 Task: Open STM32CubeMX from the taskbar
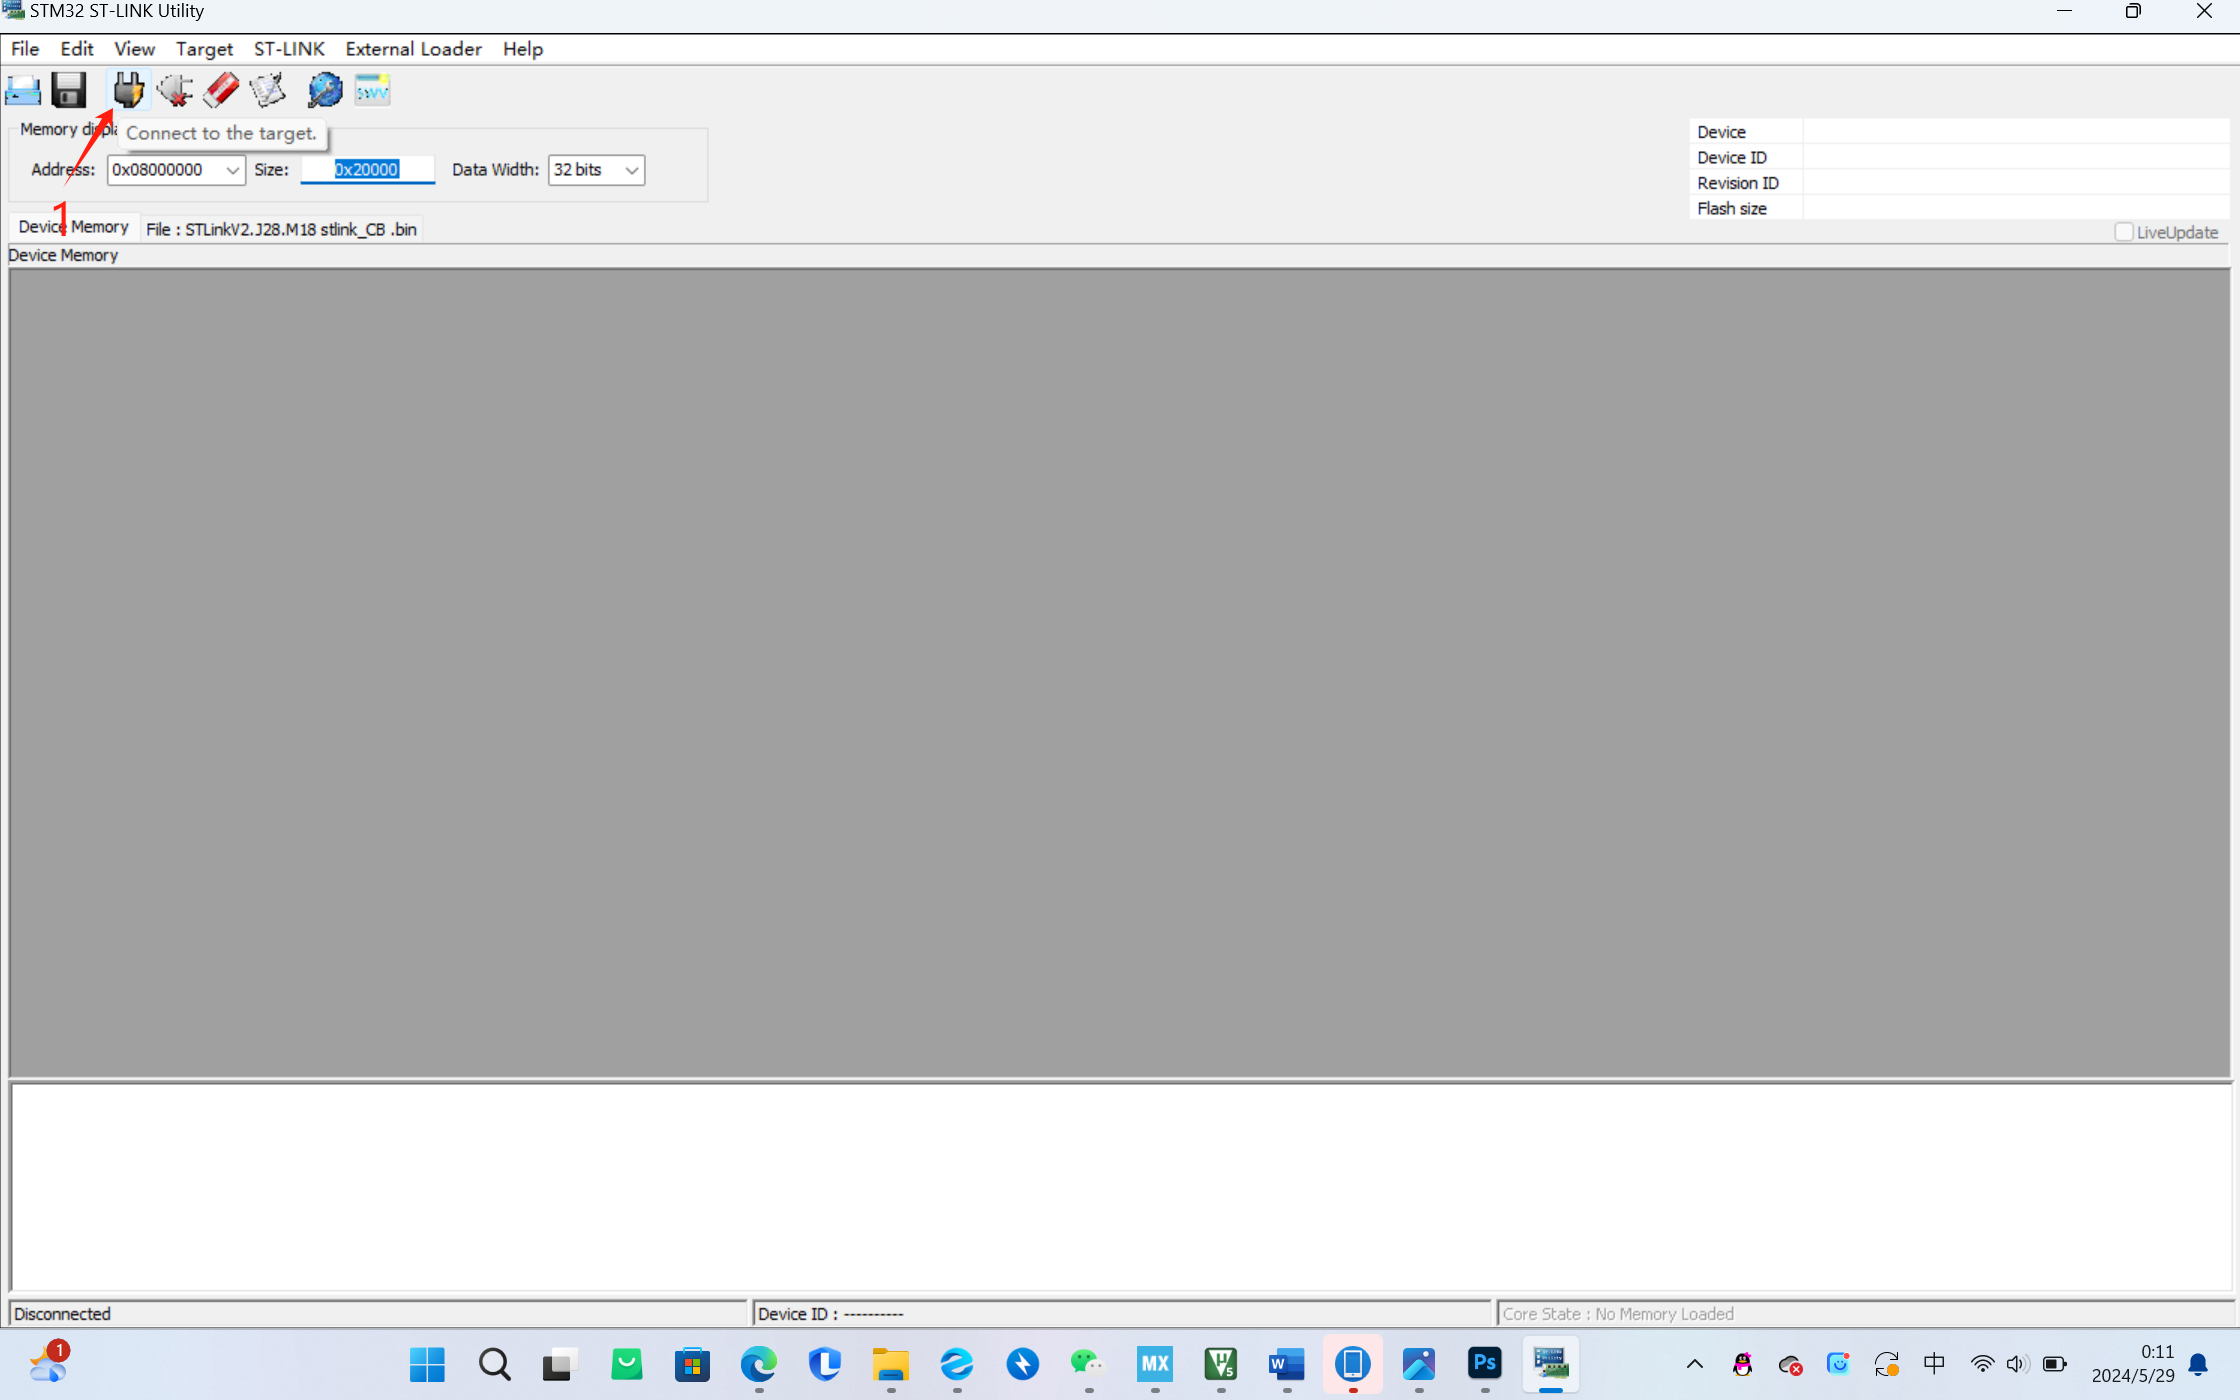click(x=1154, y=1364)
